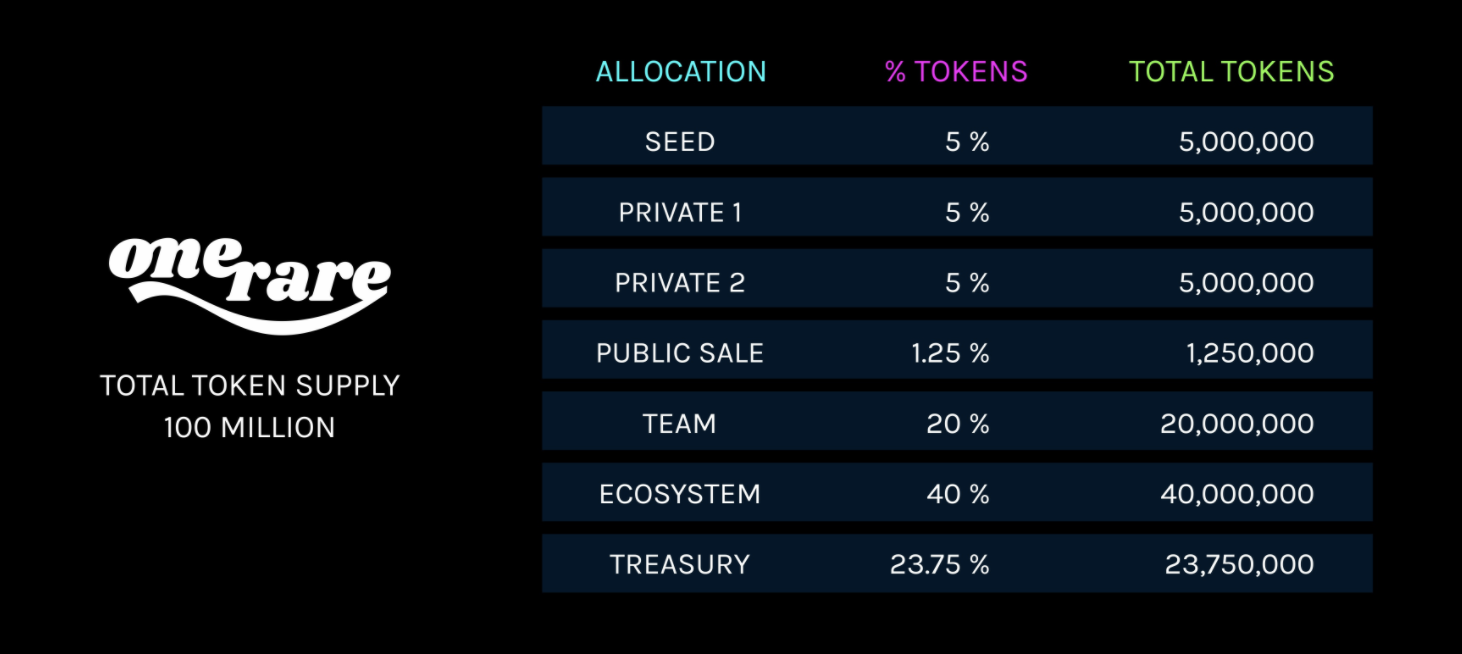Select the 23,750,000 total tokens value
Screen dimensions: 1462x654
1239,565
